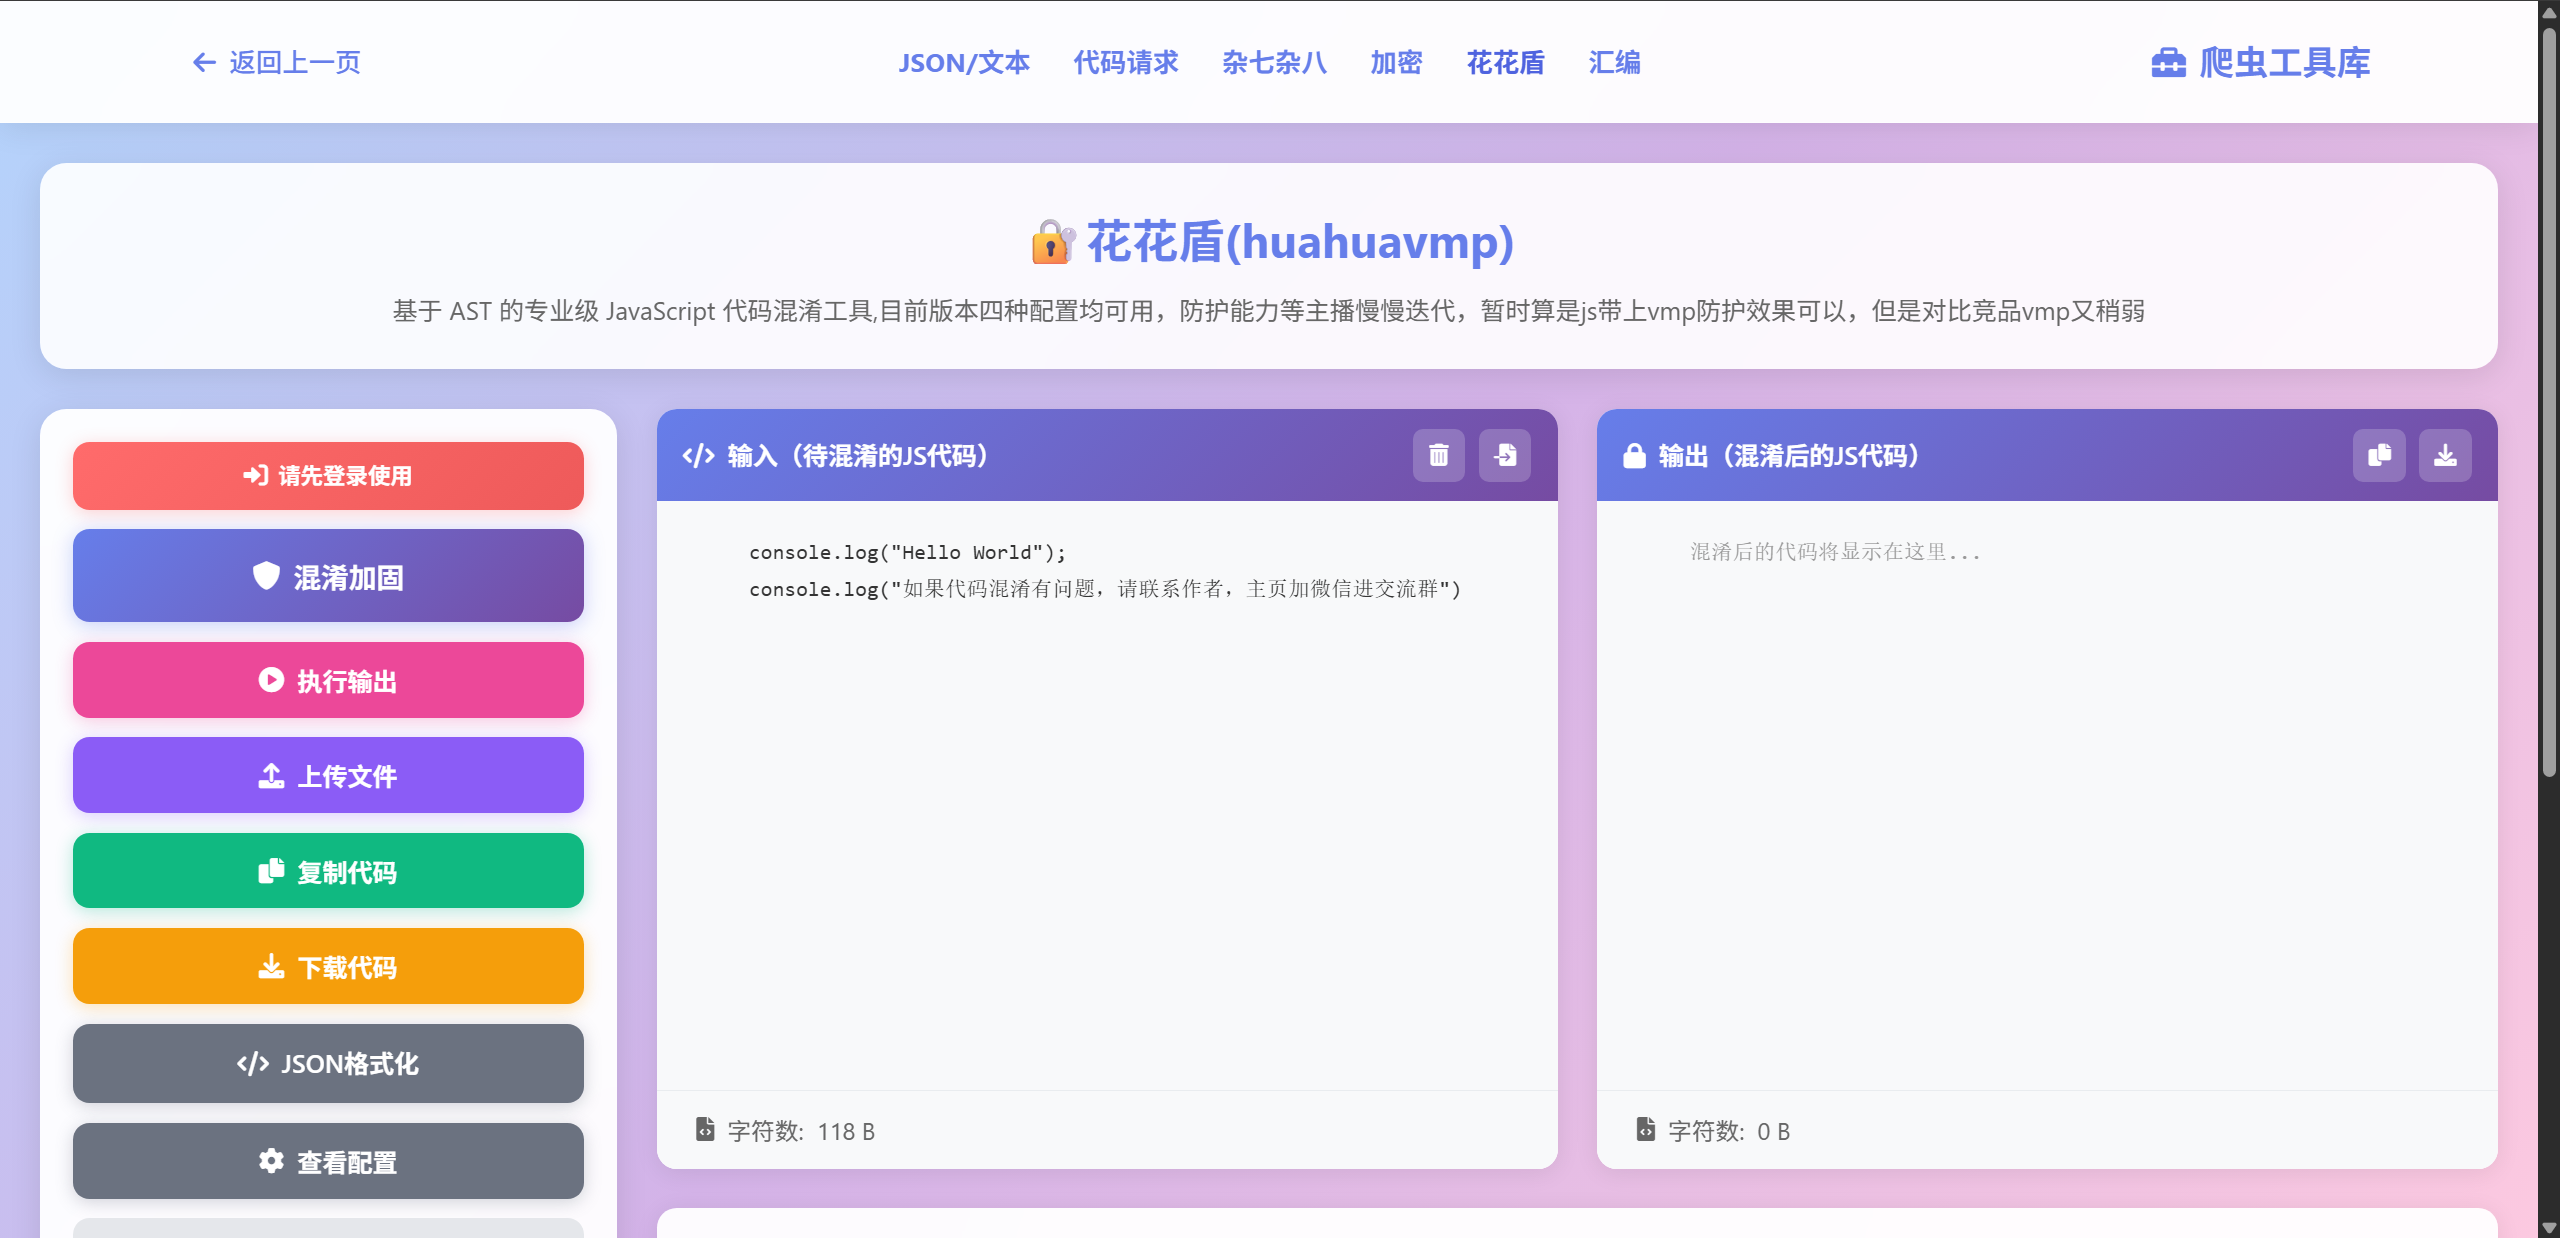Click inside the obfuscated output area
Screen dimensions: 2560x1238
(2047, 795)
